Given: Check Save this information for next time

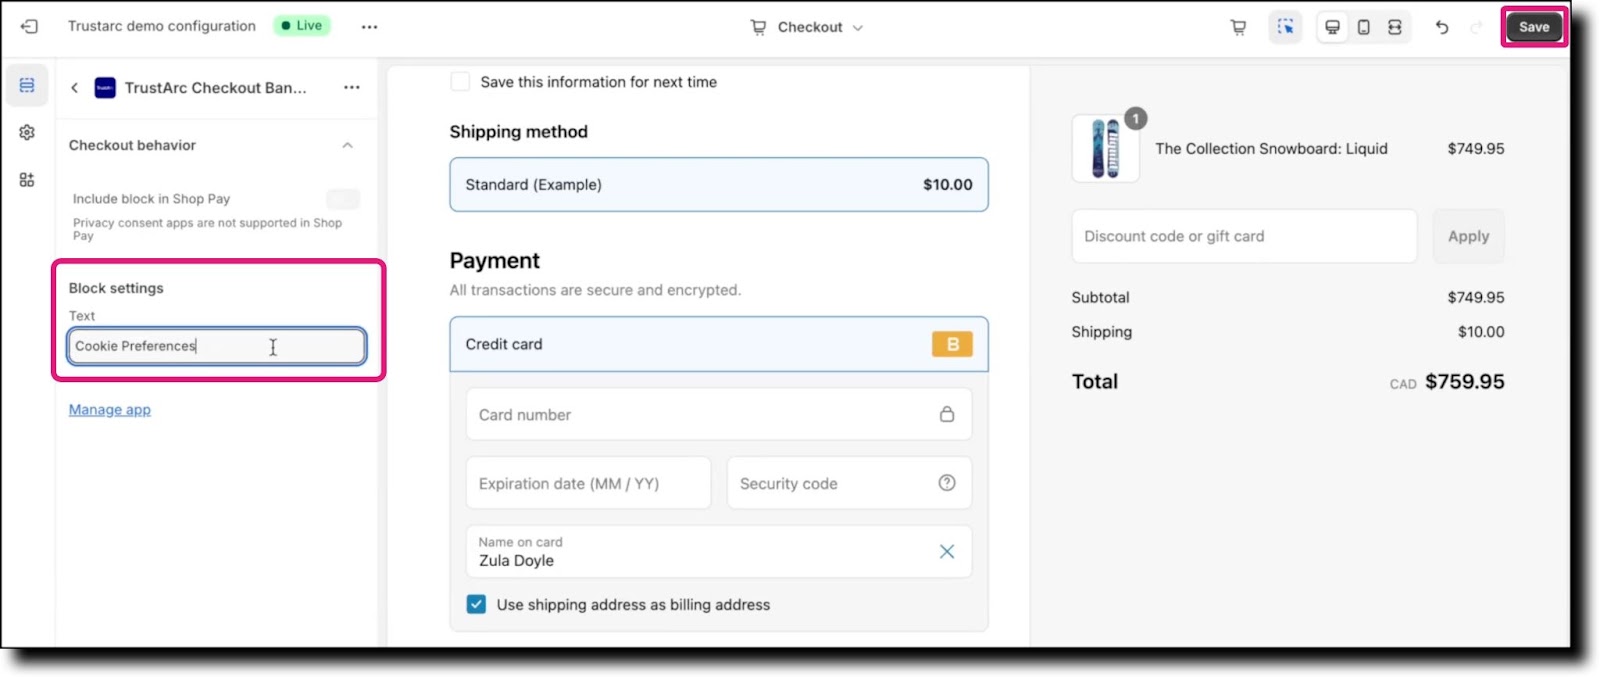Looking at the screenshot, I should [x=460, y=82].
